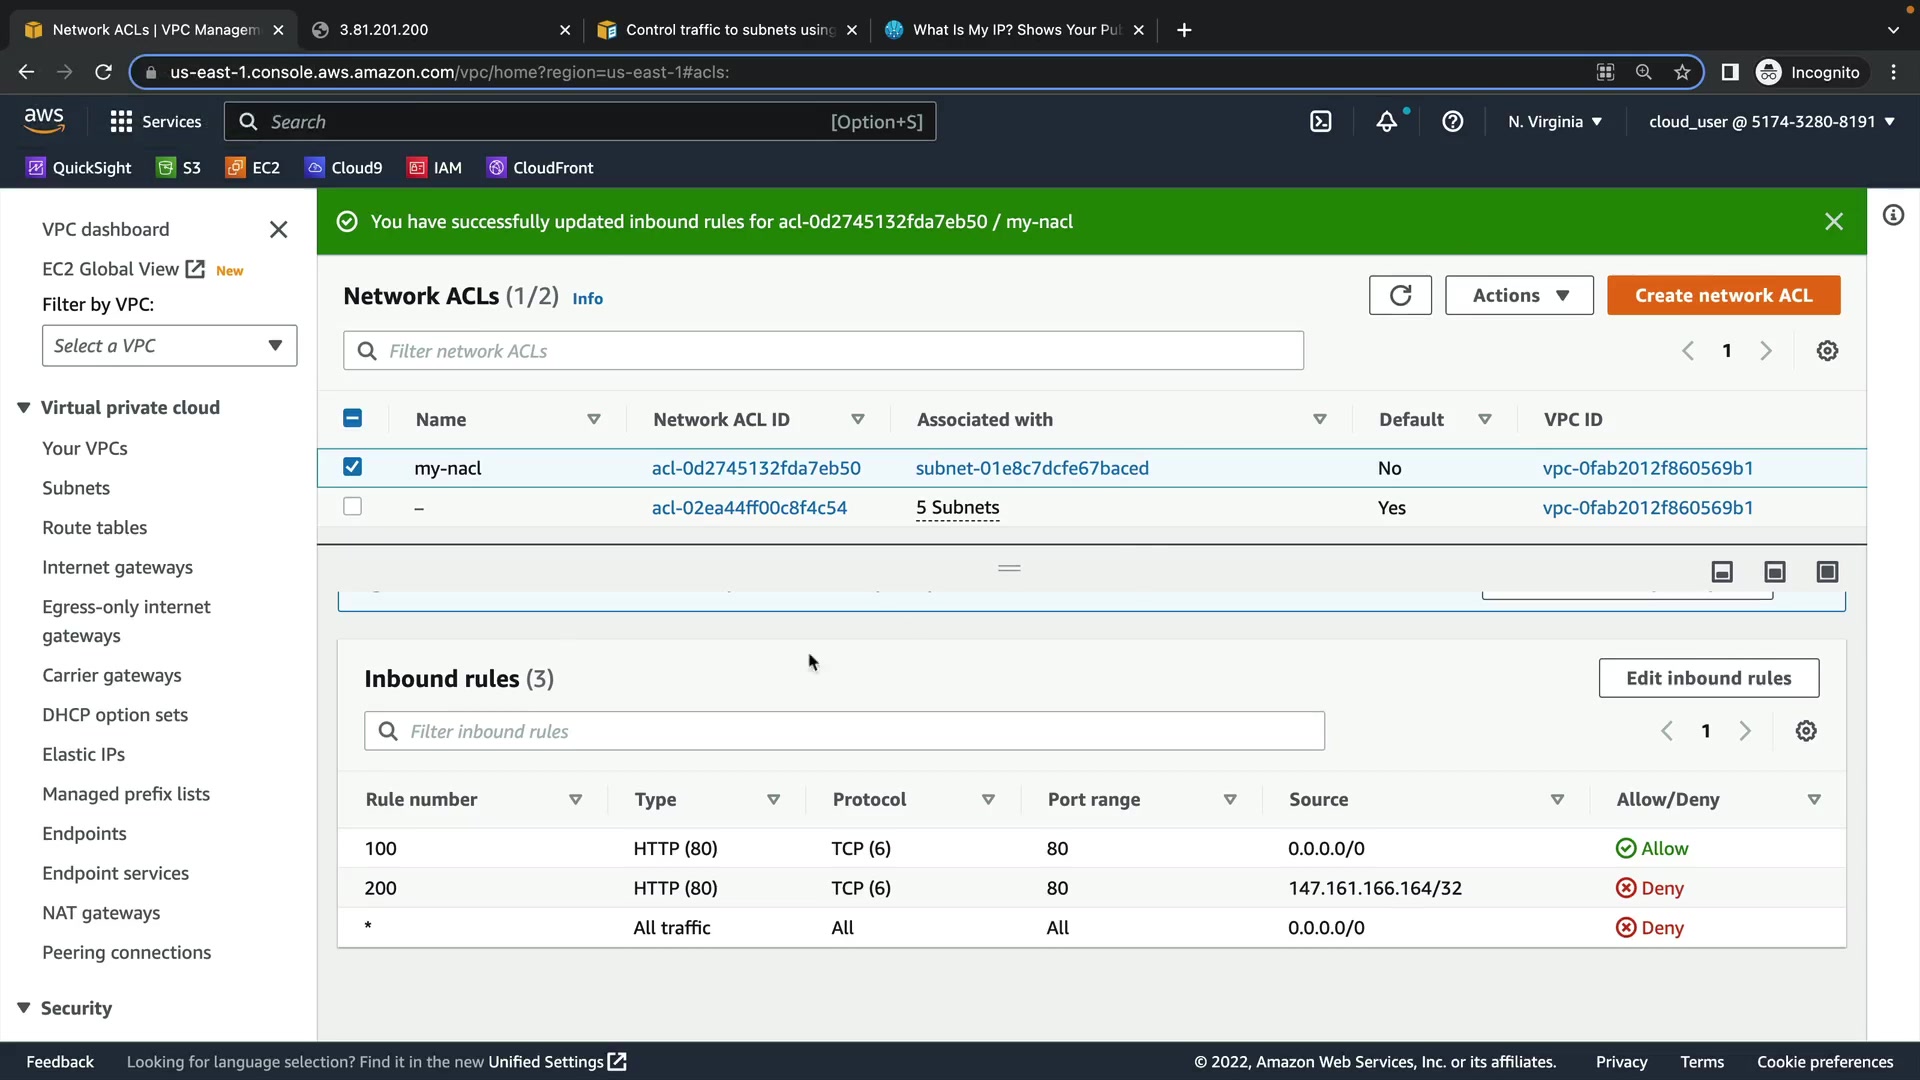
Task: Open the acl-0d2745132fda7eb50 link
Action: coord(756,468)
